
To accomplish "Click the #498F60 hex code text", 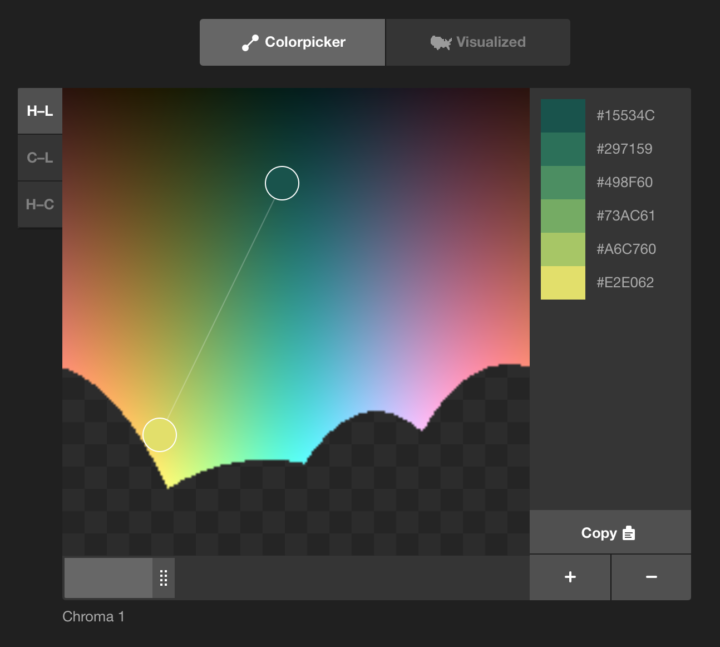I will (624, 182).
